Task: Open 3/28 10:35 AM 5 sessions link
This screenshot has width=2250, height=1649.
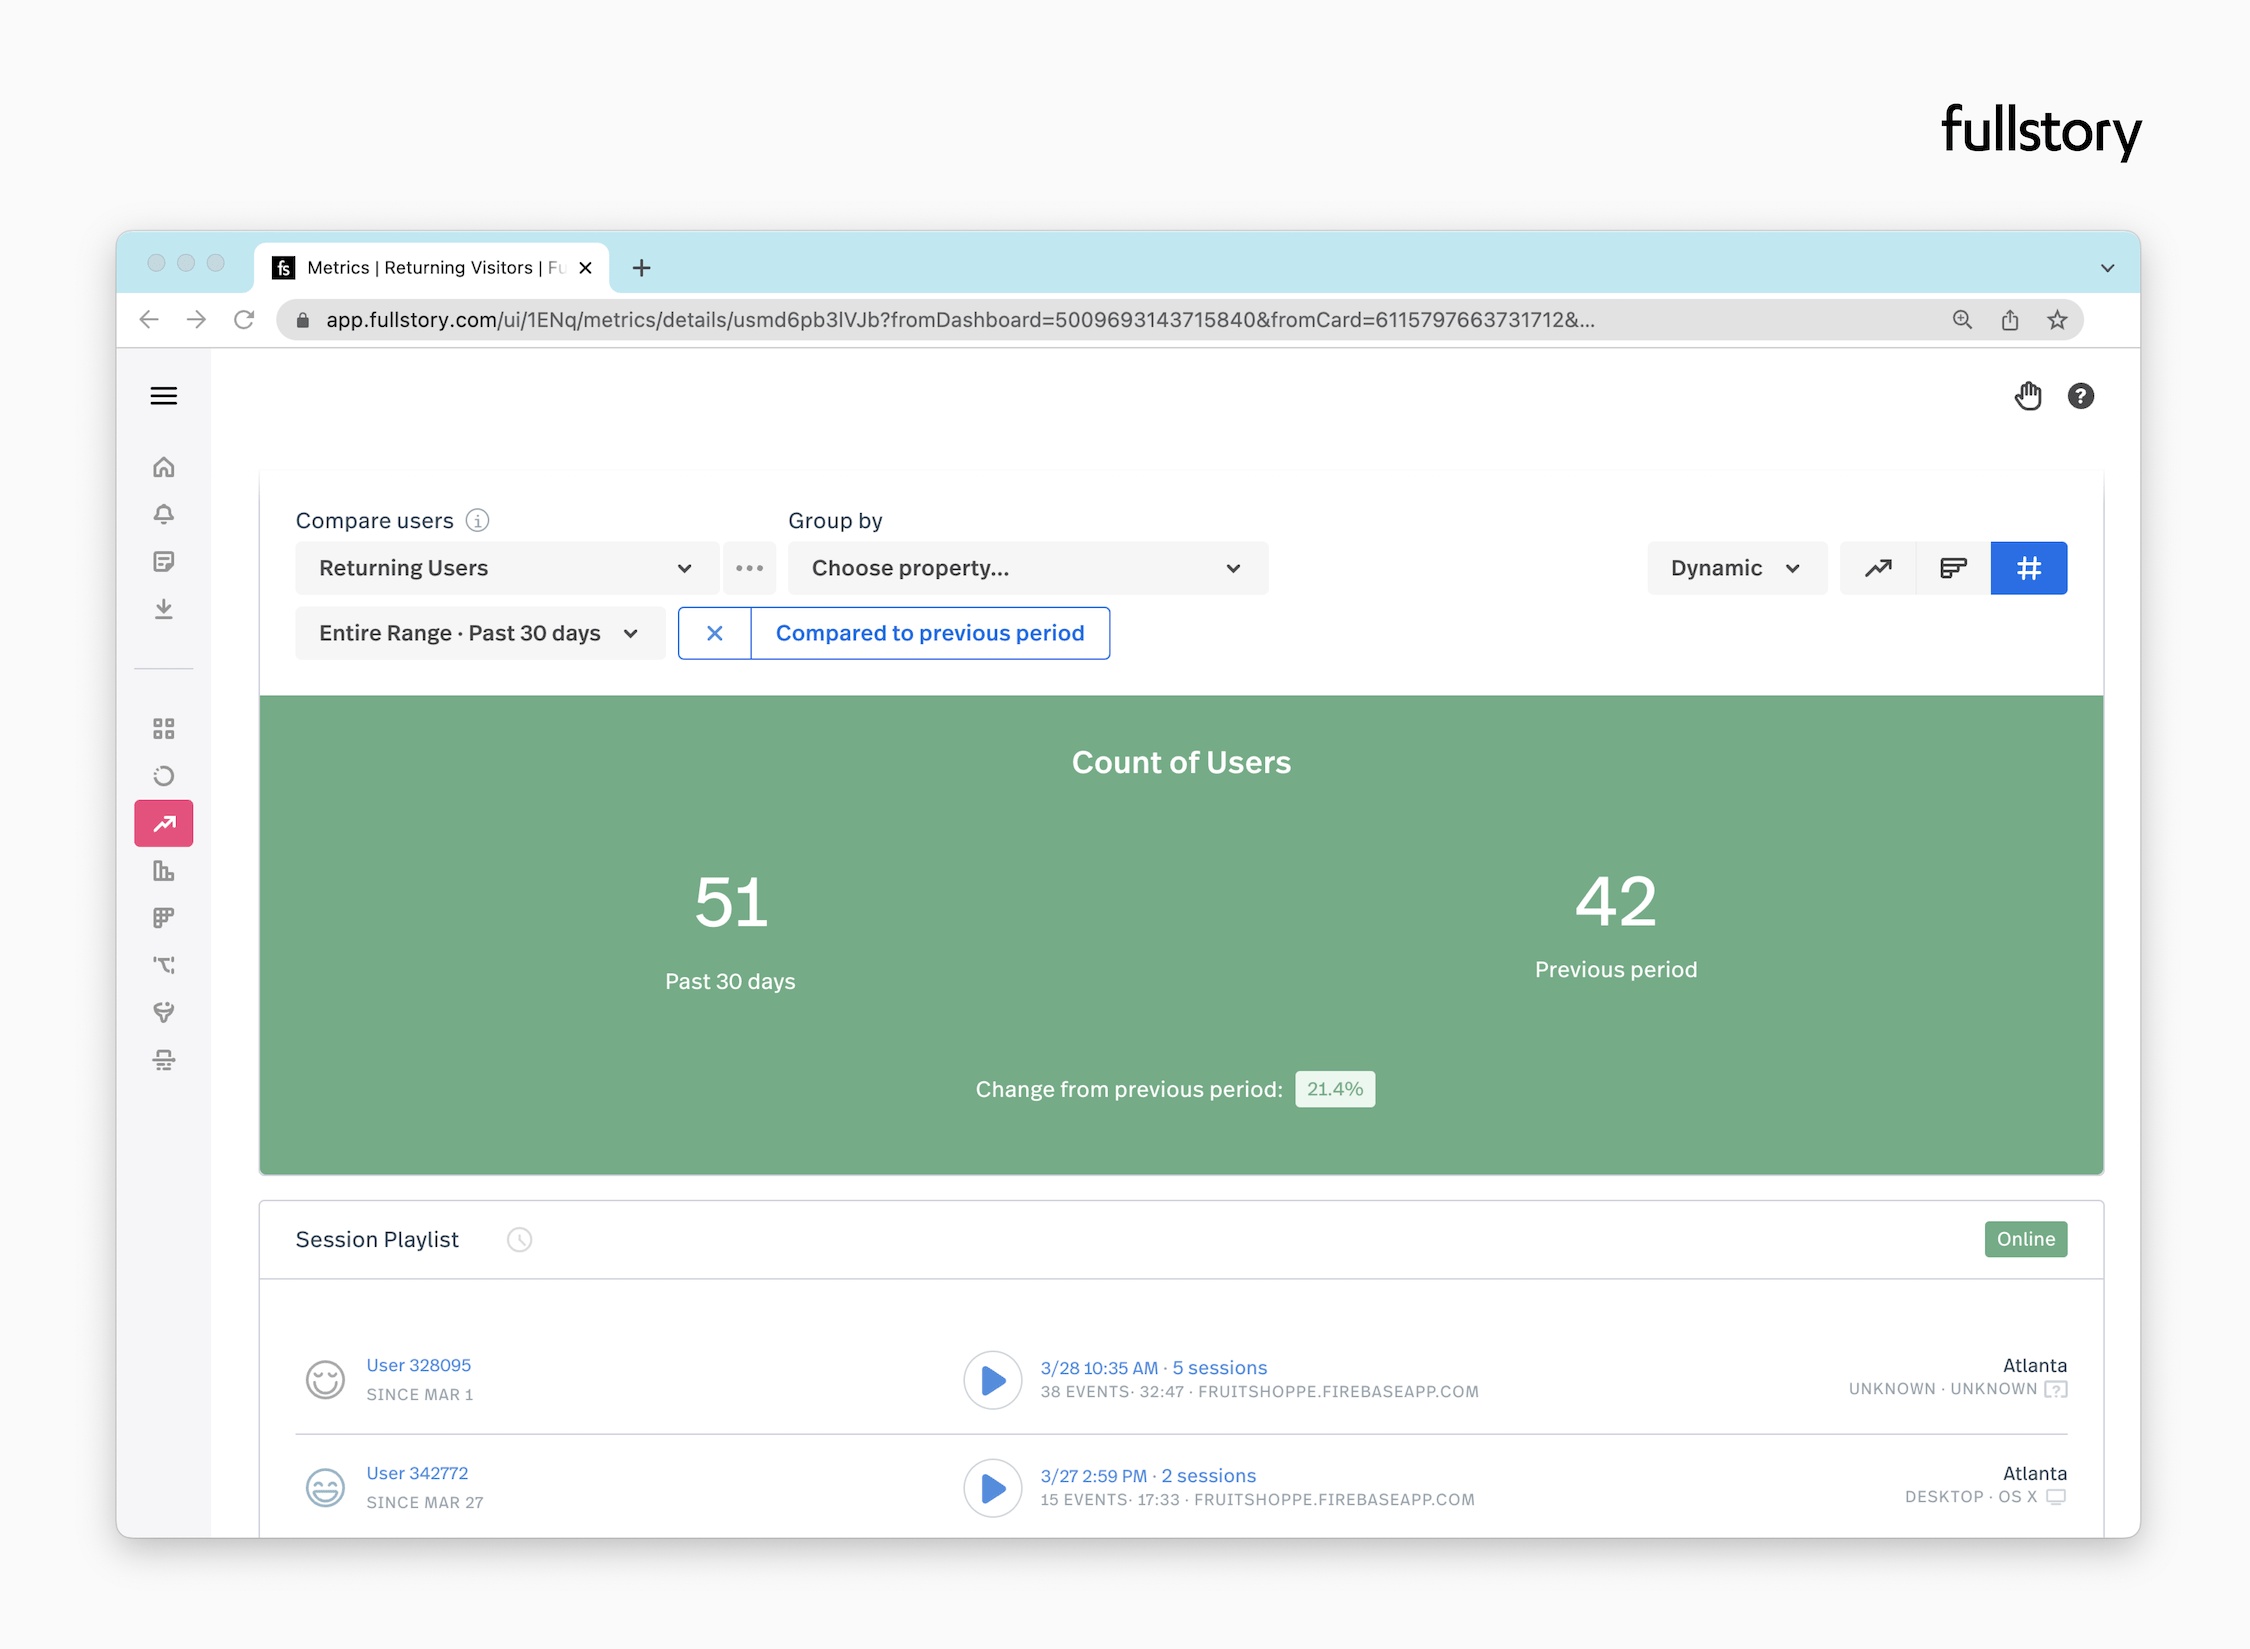Action: point(1154,1367)
